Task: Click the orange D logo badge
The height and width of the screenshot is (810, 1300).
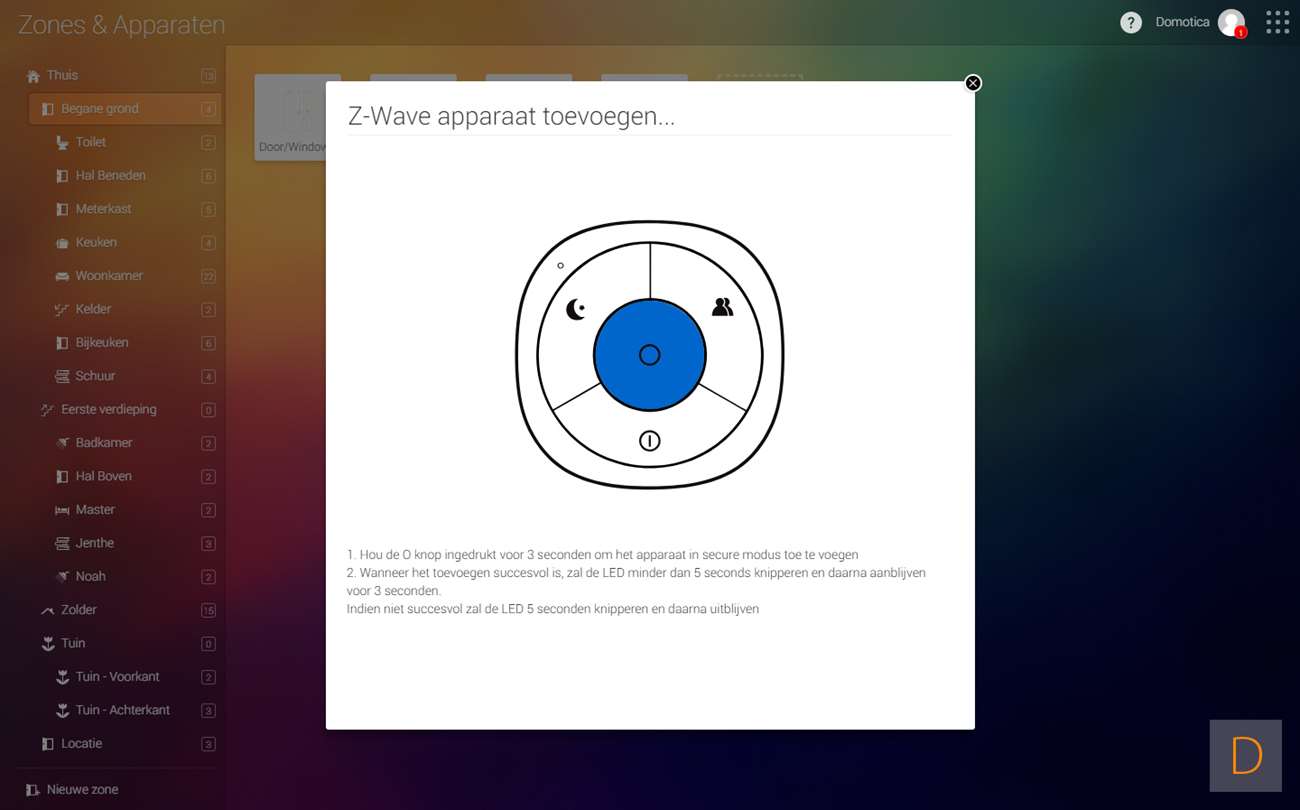Action: pos(1245,756)
